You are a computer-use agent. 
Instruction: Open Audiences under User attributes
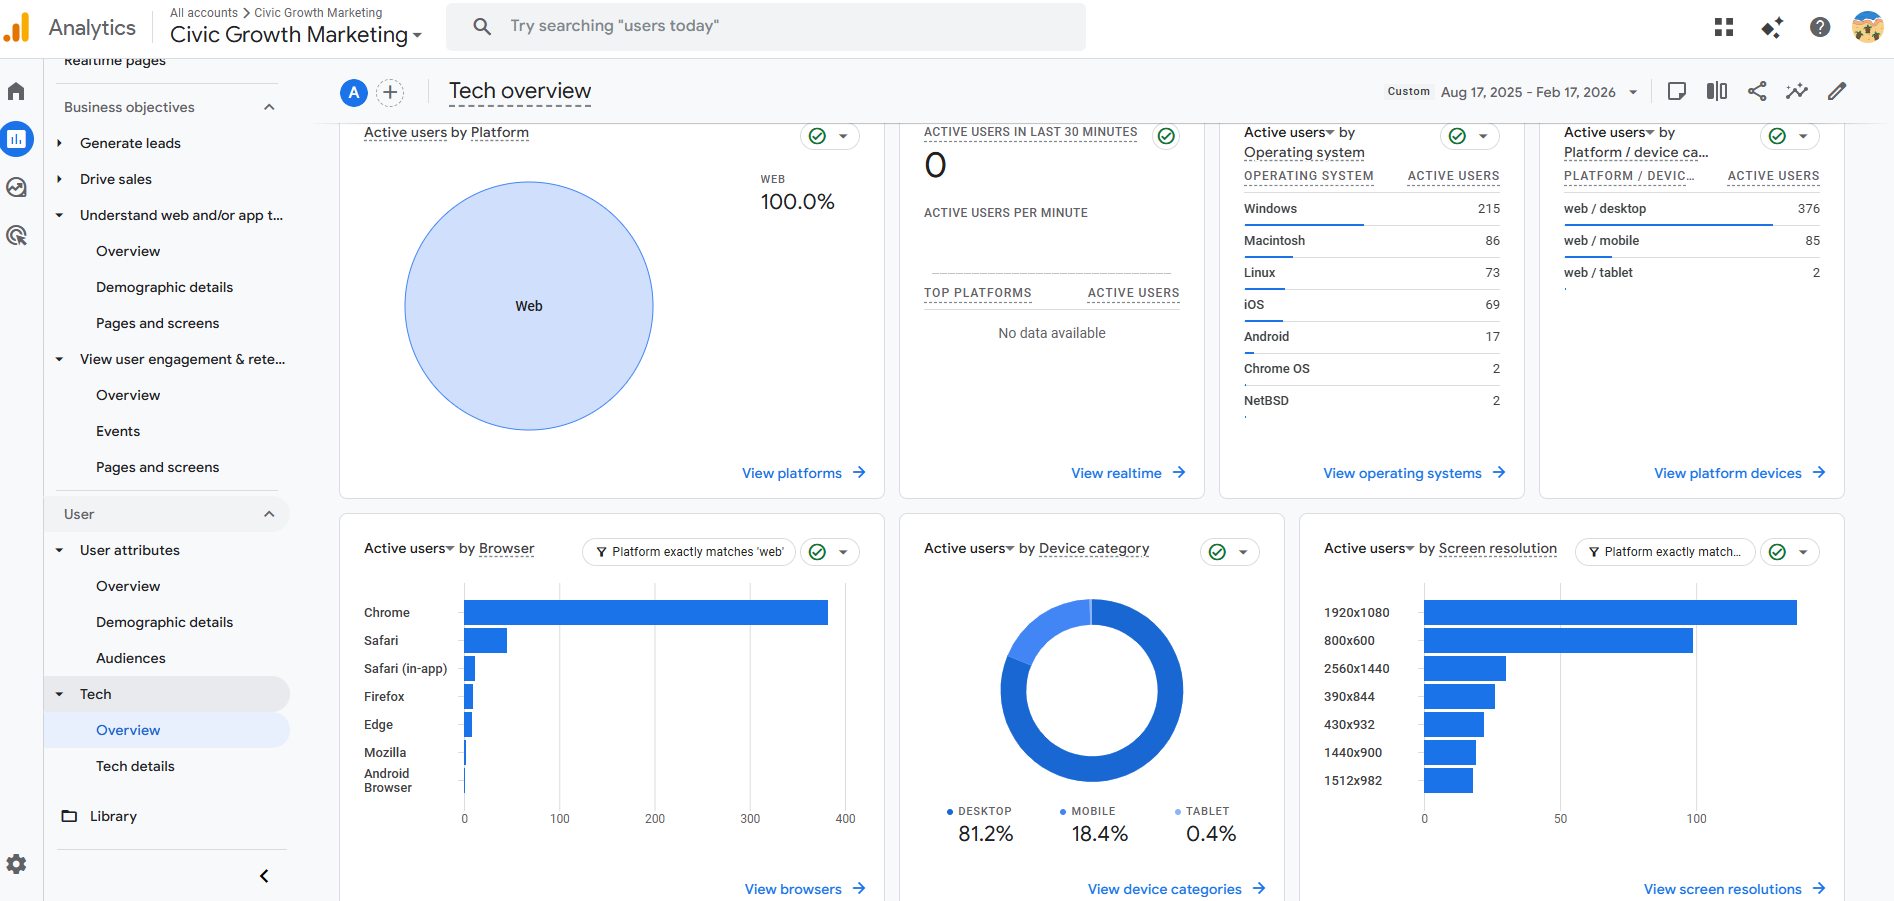[131, 658]
